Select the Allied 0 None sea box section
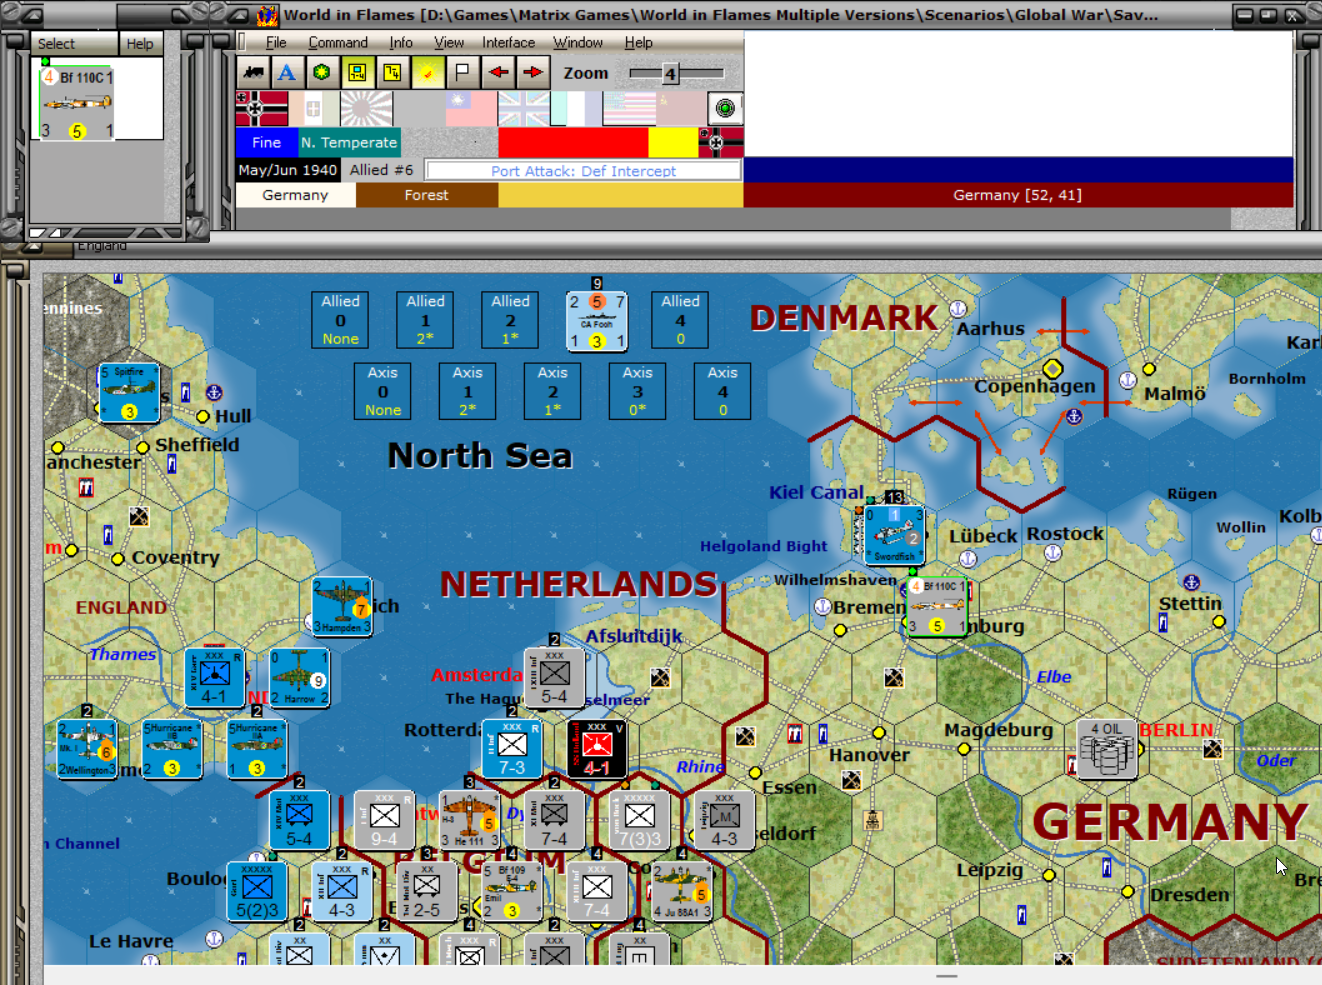This screenshot has height=985, width=1322. pos(340,319)
